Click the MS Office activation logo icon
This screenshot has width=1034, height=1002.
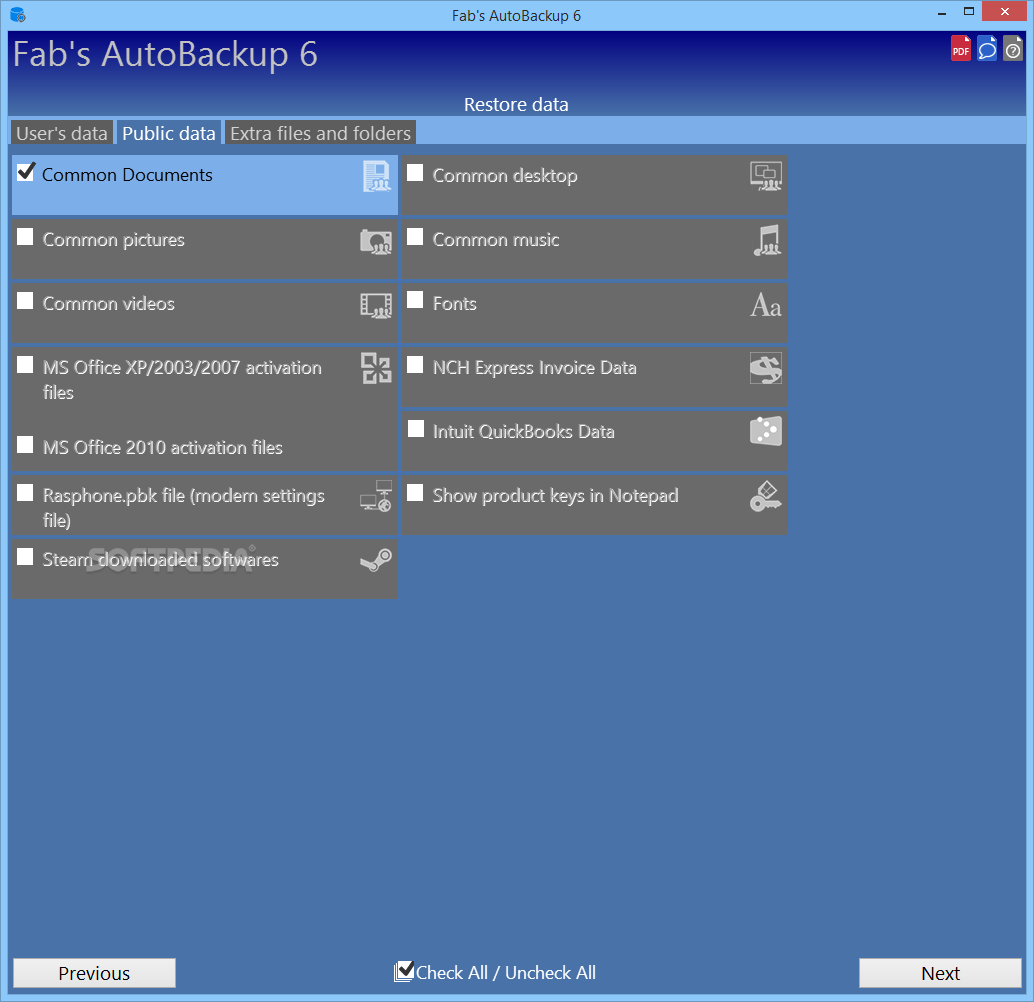coord(377,368)
